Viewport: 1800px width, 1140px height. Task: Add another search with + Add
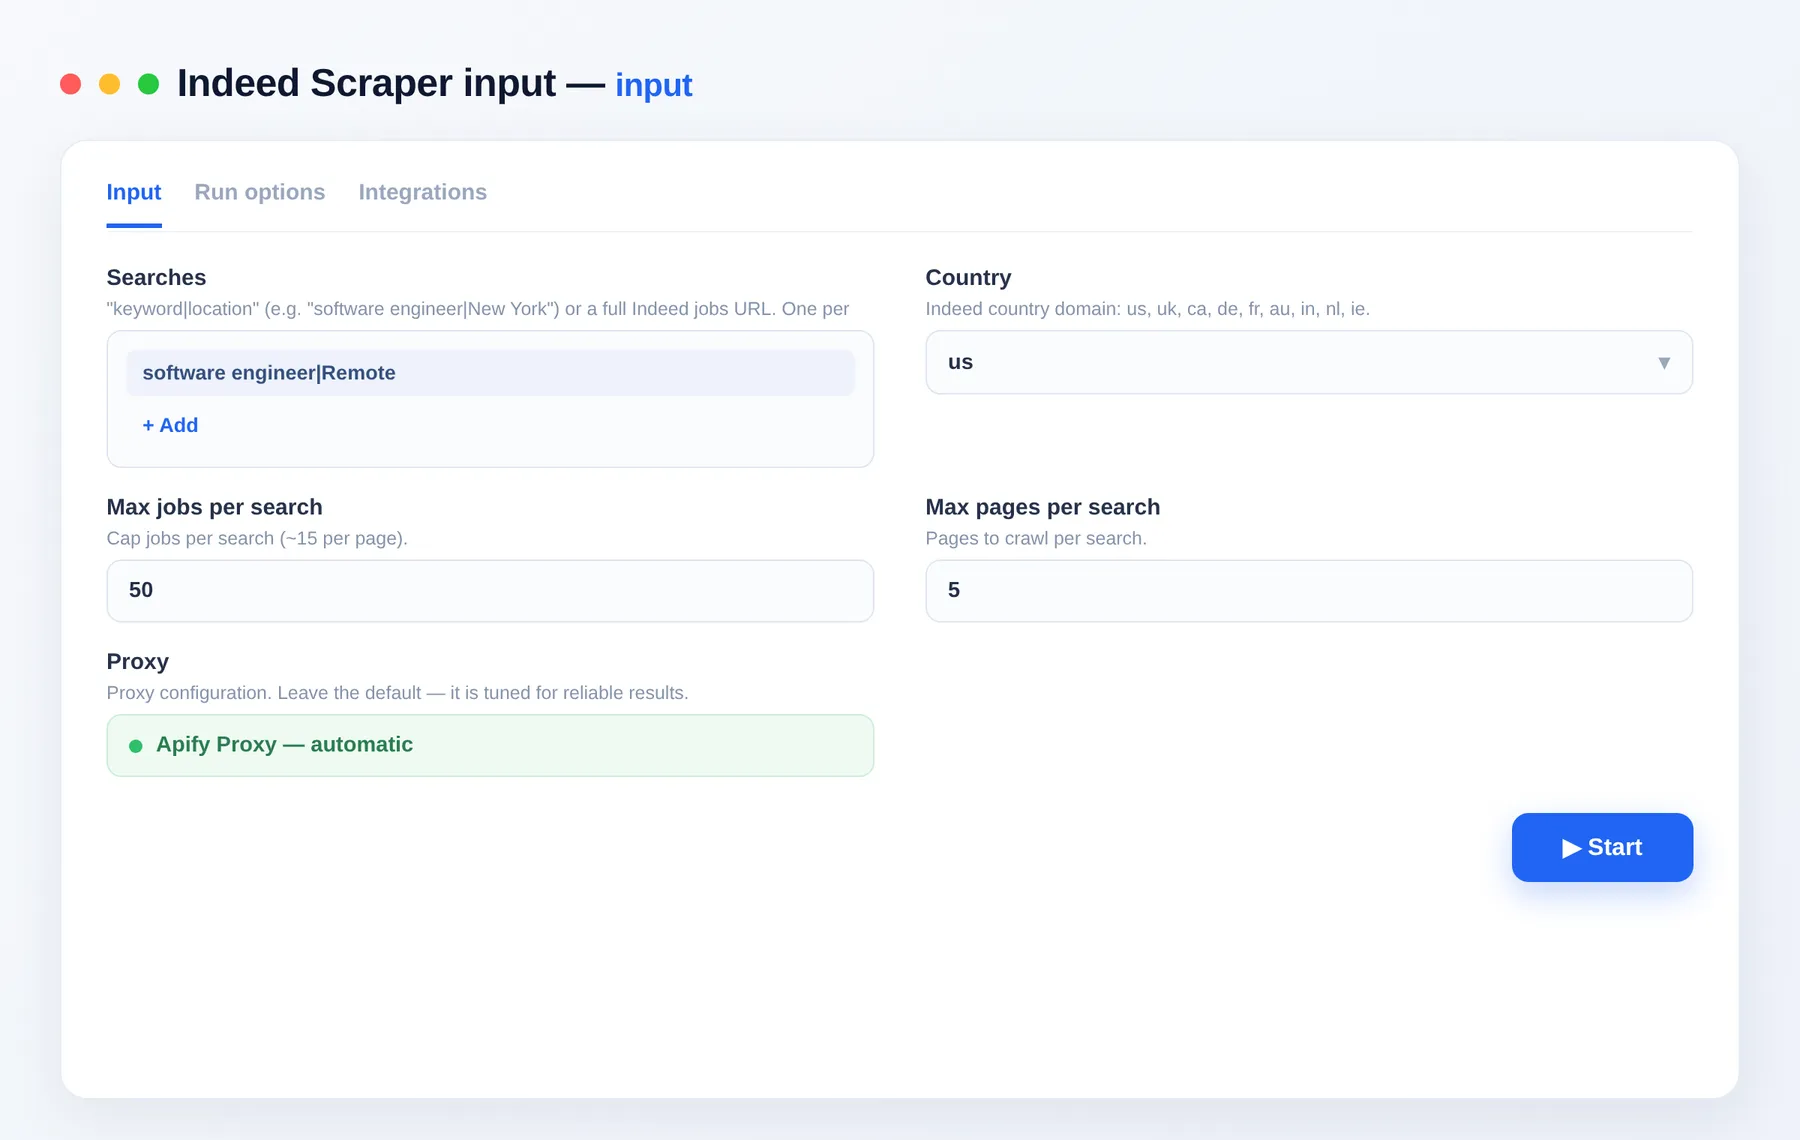pyautogui.click(x=170, y=425)
